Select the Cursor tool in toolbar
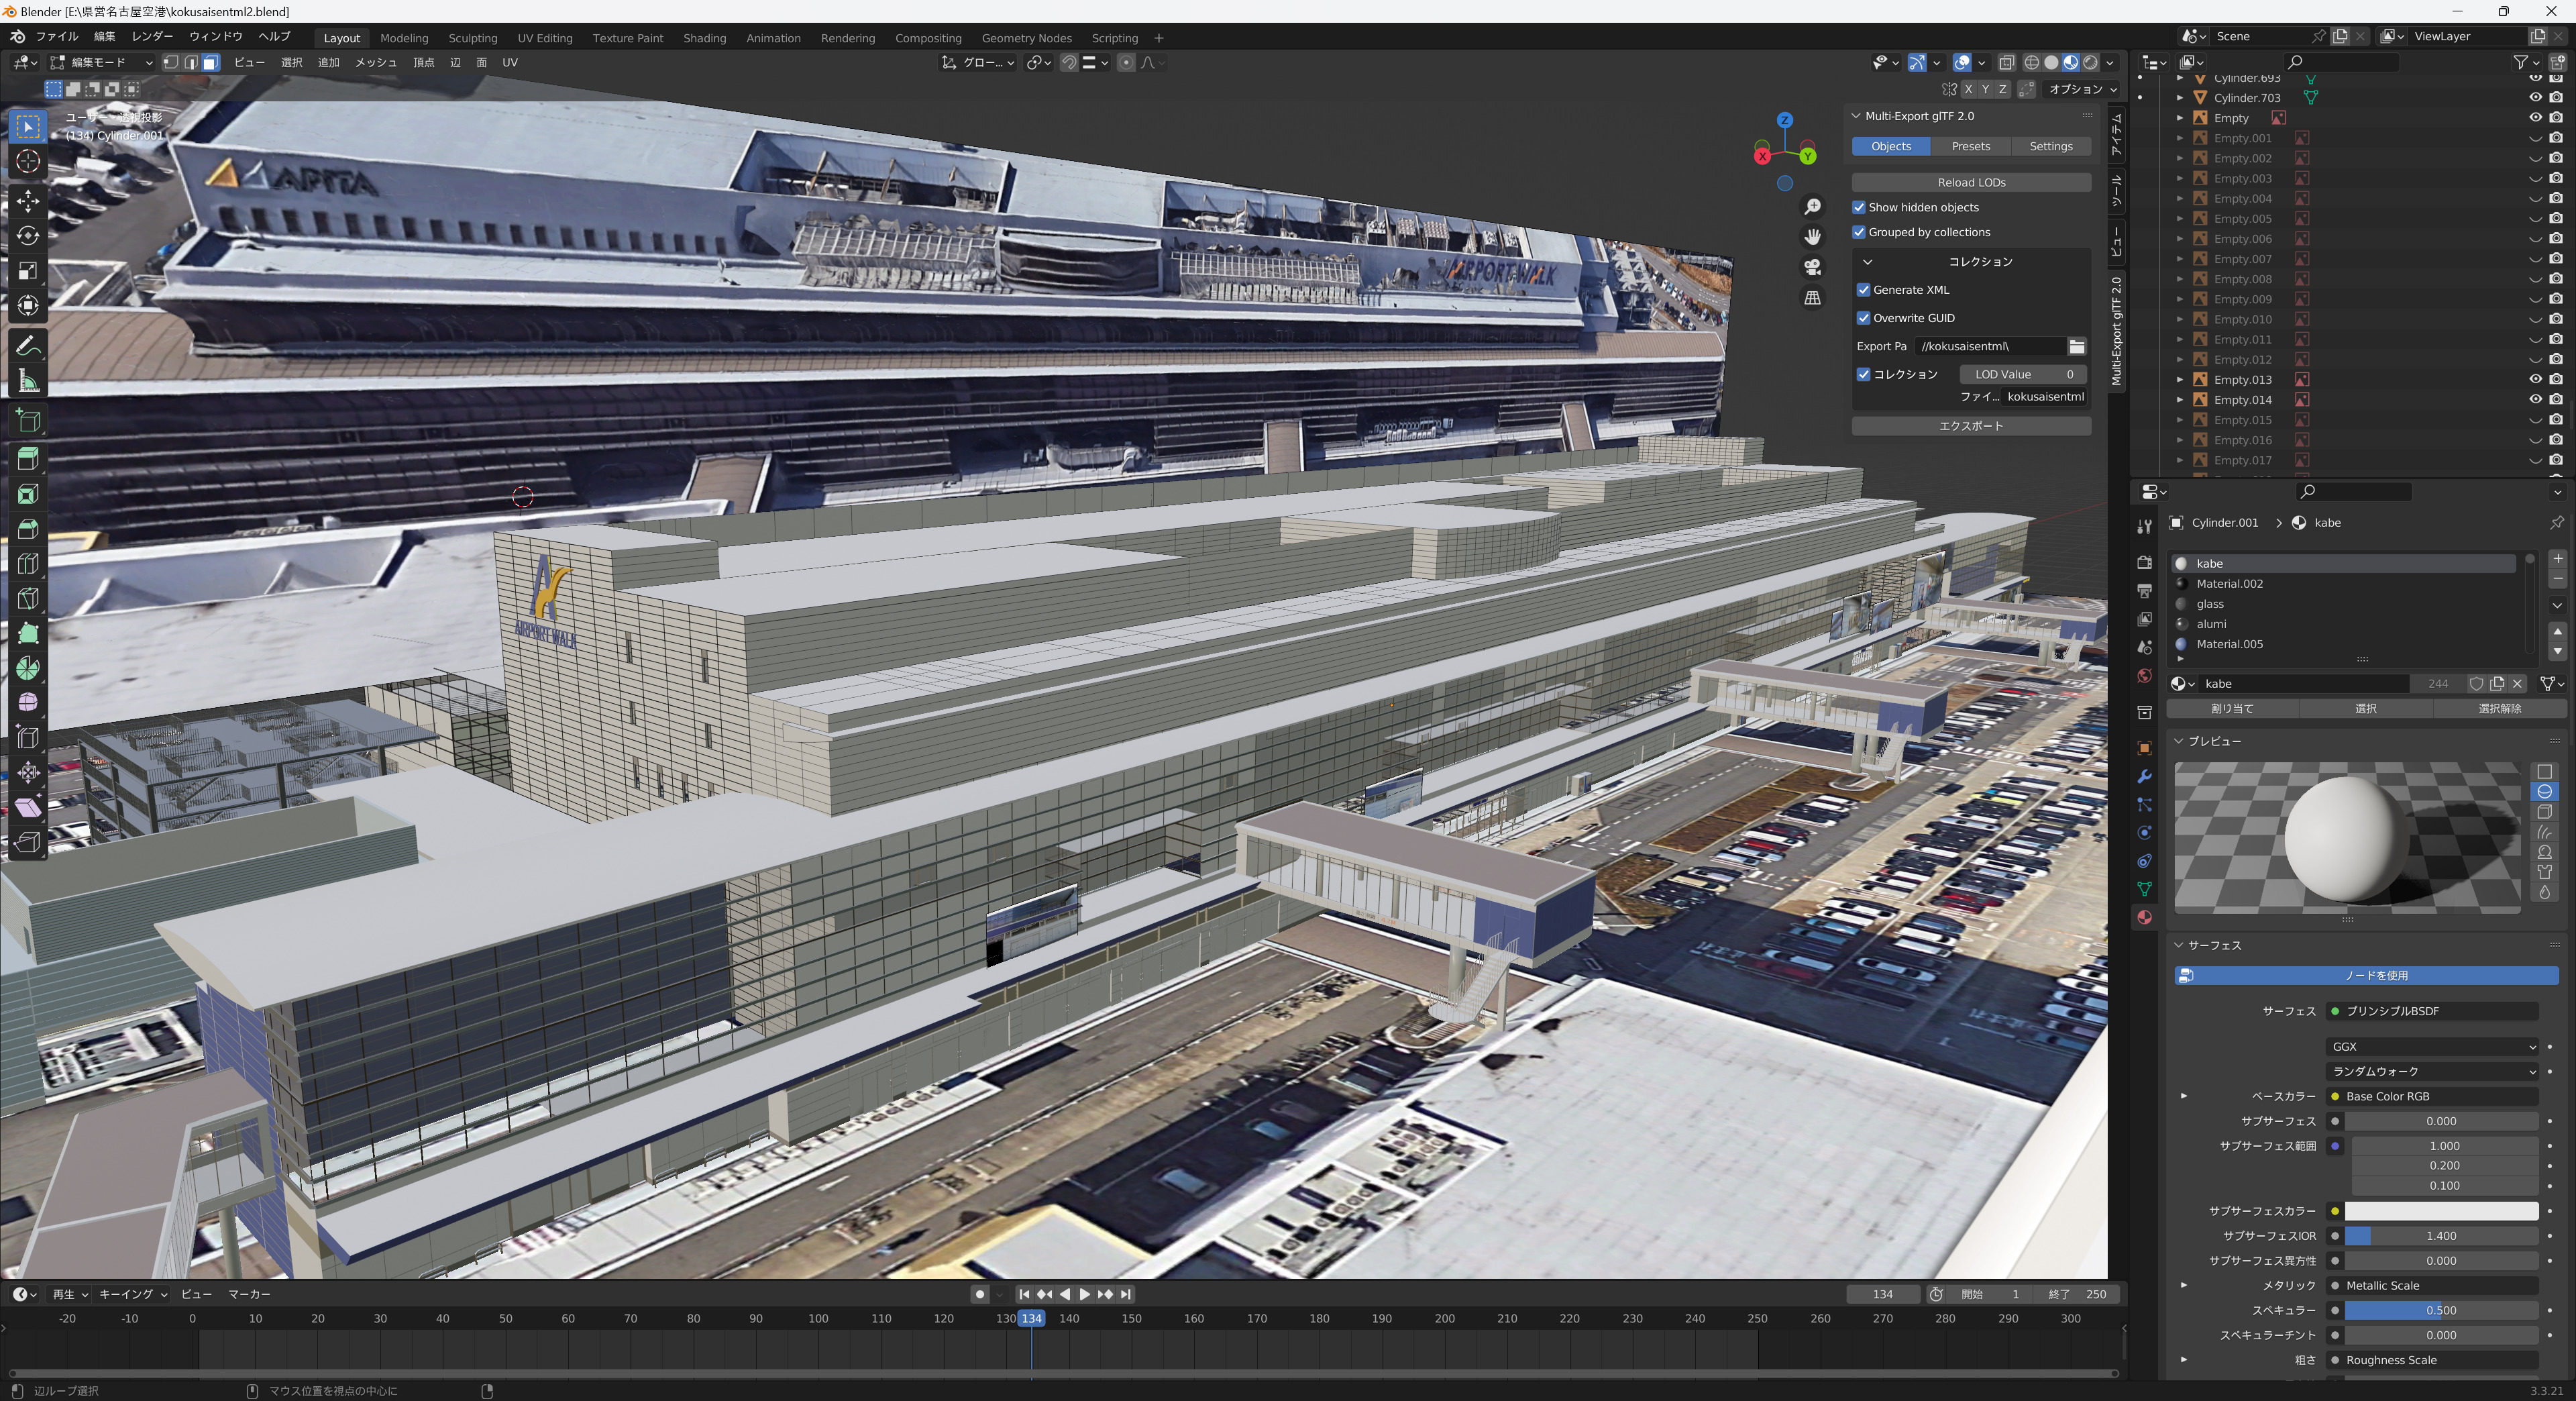The image size is (2576, 1401). tap(28, 162)
